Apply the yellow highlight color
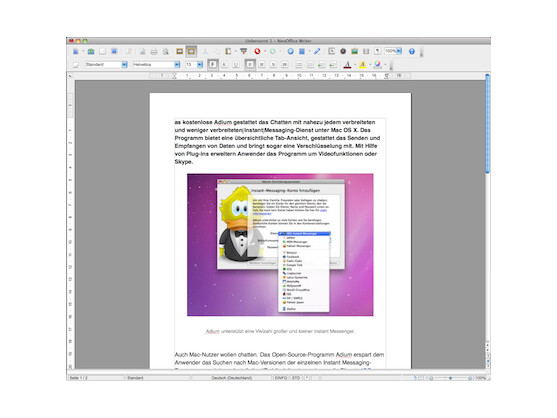Image resolution: width=557 pixels, height=418 pixels. click(362, 65)
